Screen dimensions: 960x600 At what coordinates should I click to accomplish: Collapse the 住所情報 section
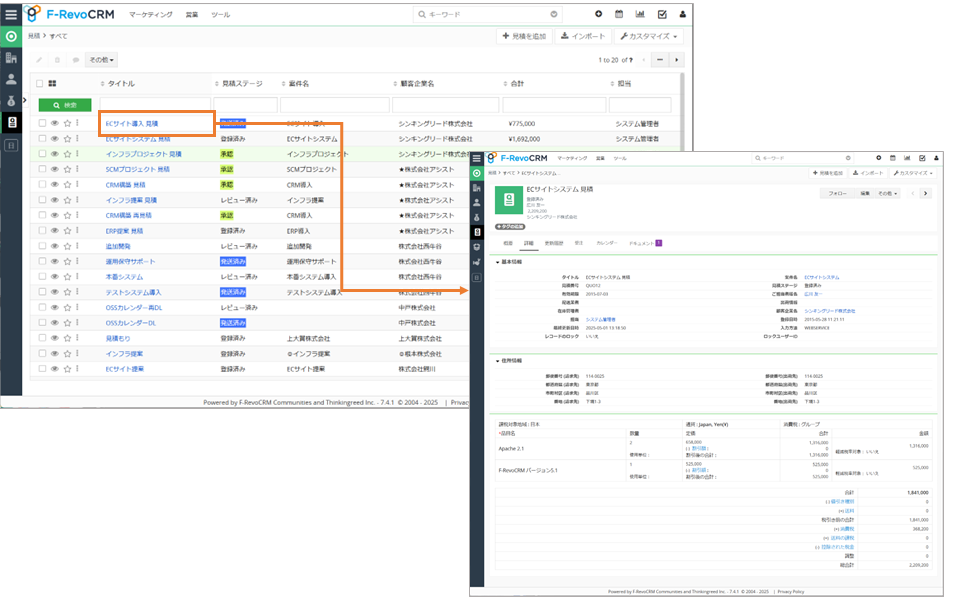[498, 361]
